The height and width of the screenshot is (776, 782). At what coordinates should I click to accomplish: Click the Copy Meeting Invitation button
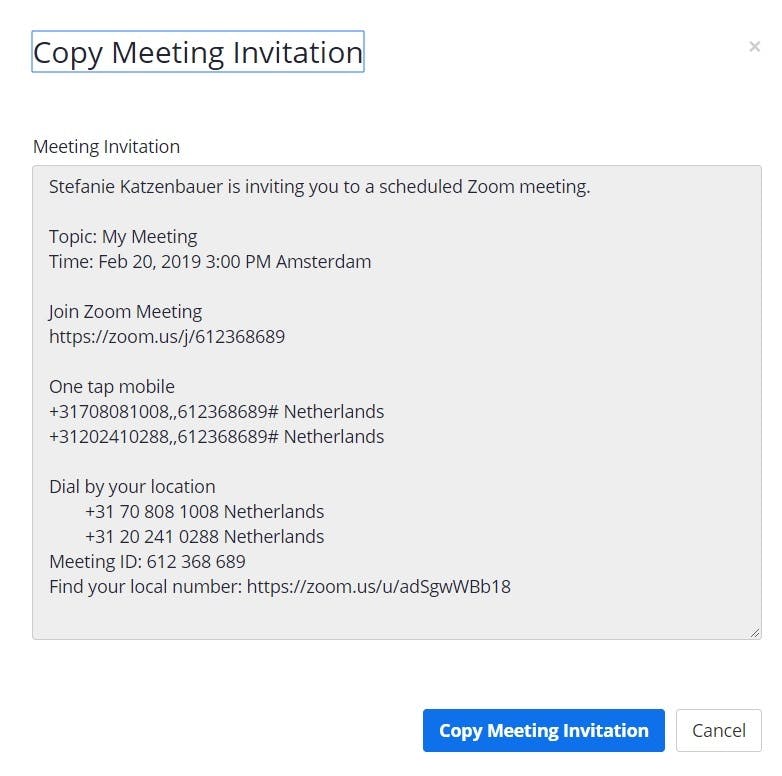pyautogui.click(x=543, y=731)
